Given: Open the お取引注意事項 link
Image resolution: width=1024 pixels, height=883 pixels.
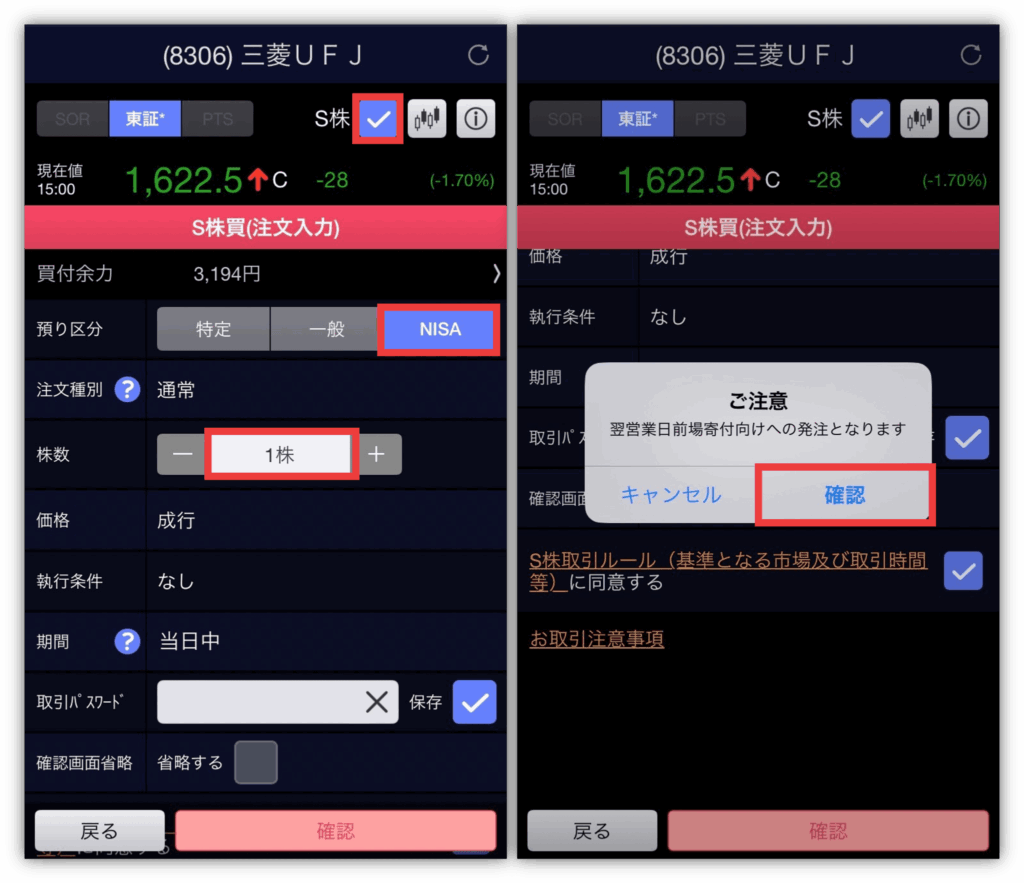Looking at the screenshot, I should pos(597,638).
